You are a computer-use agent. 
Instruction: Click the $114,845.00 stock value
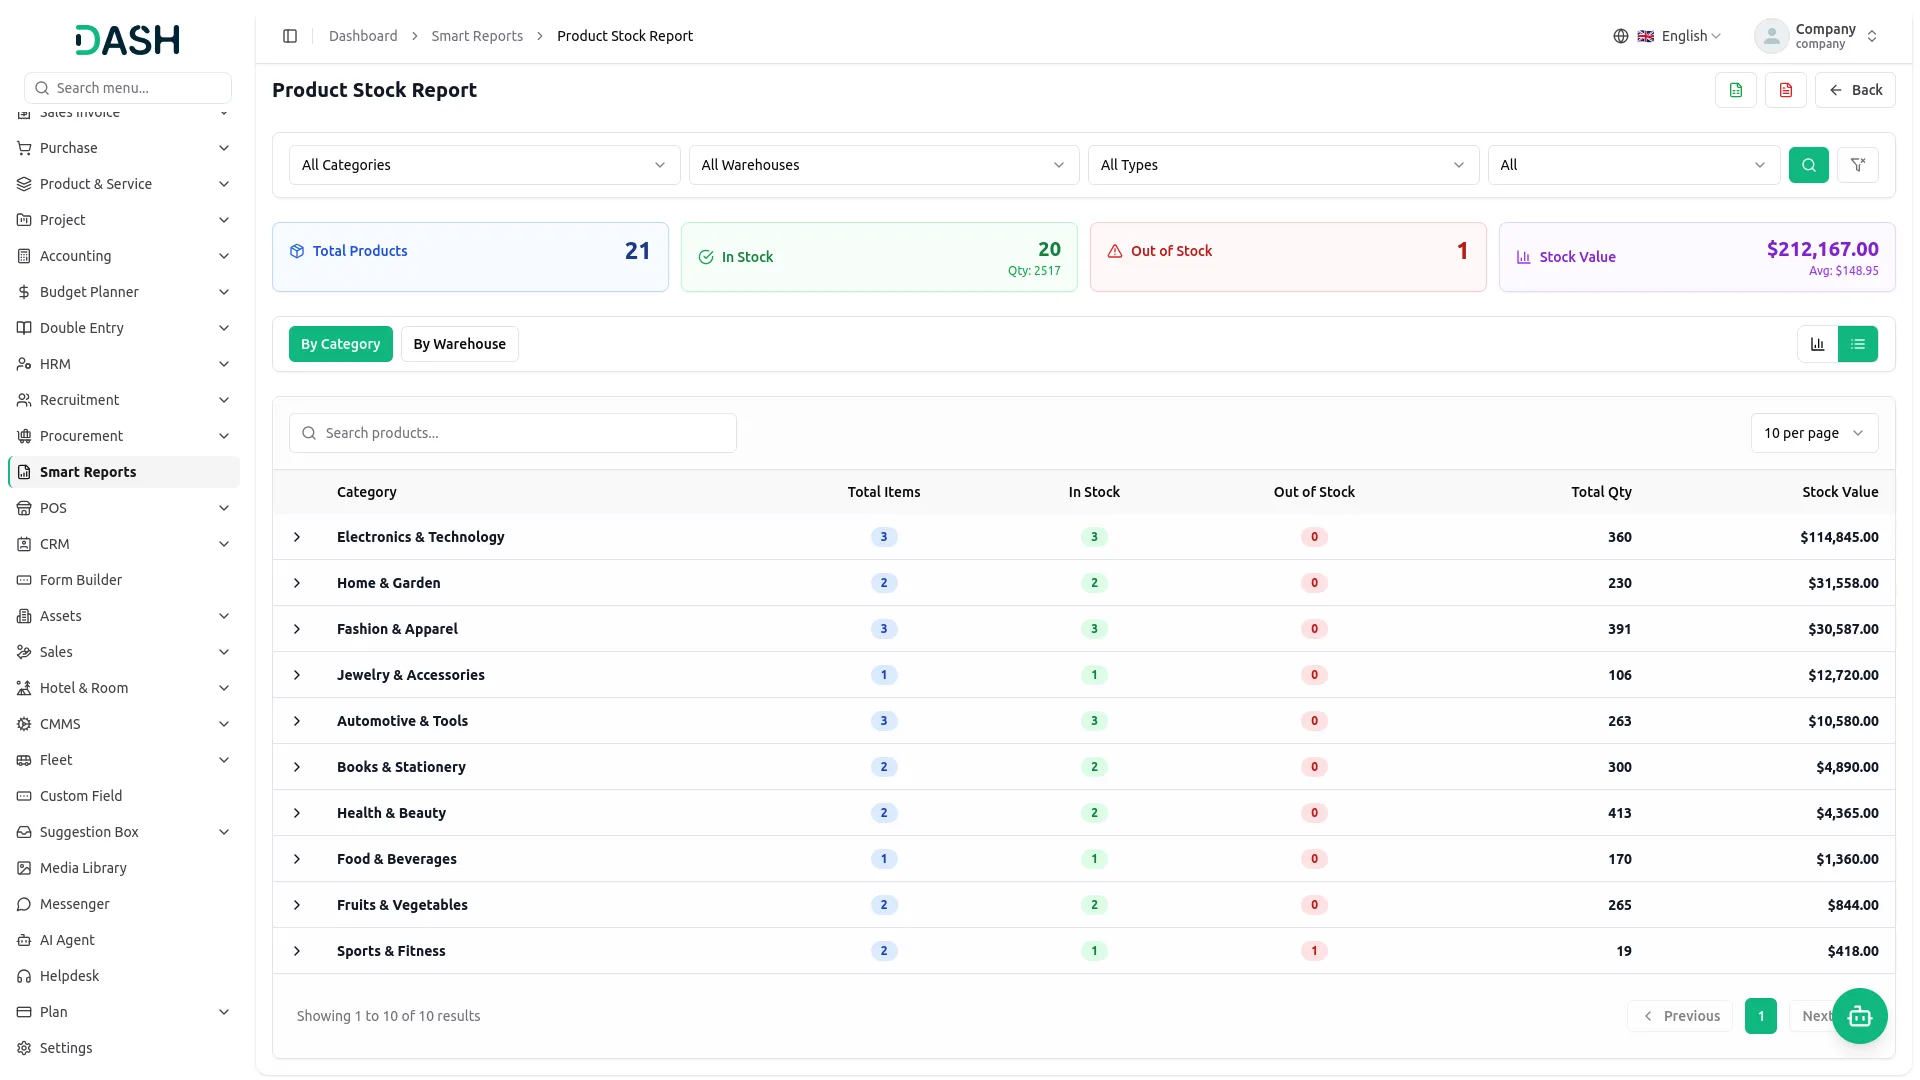tap(1839, 537)
